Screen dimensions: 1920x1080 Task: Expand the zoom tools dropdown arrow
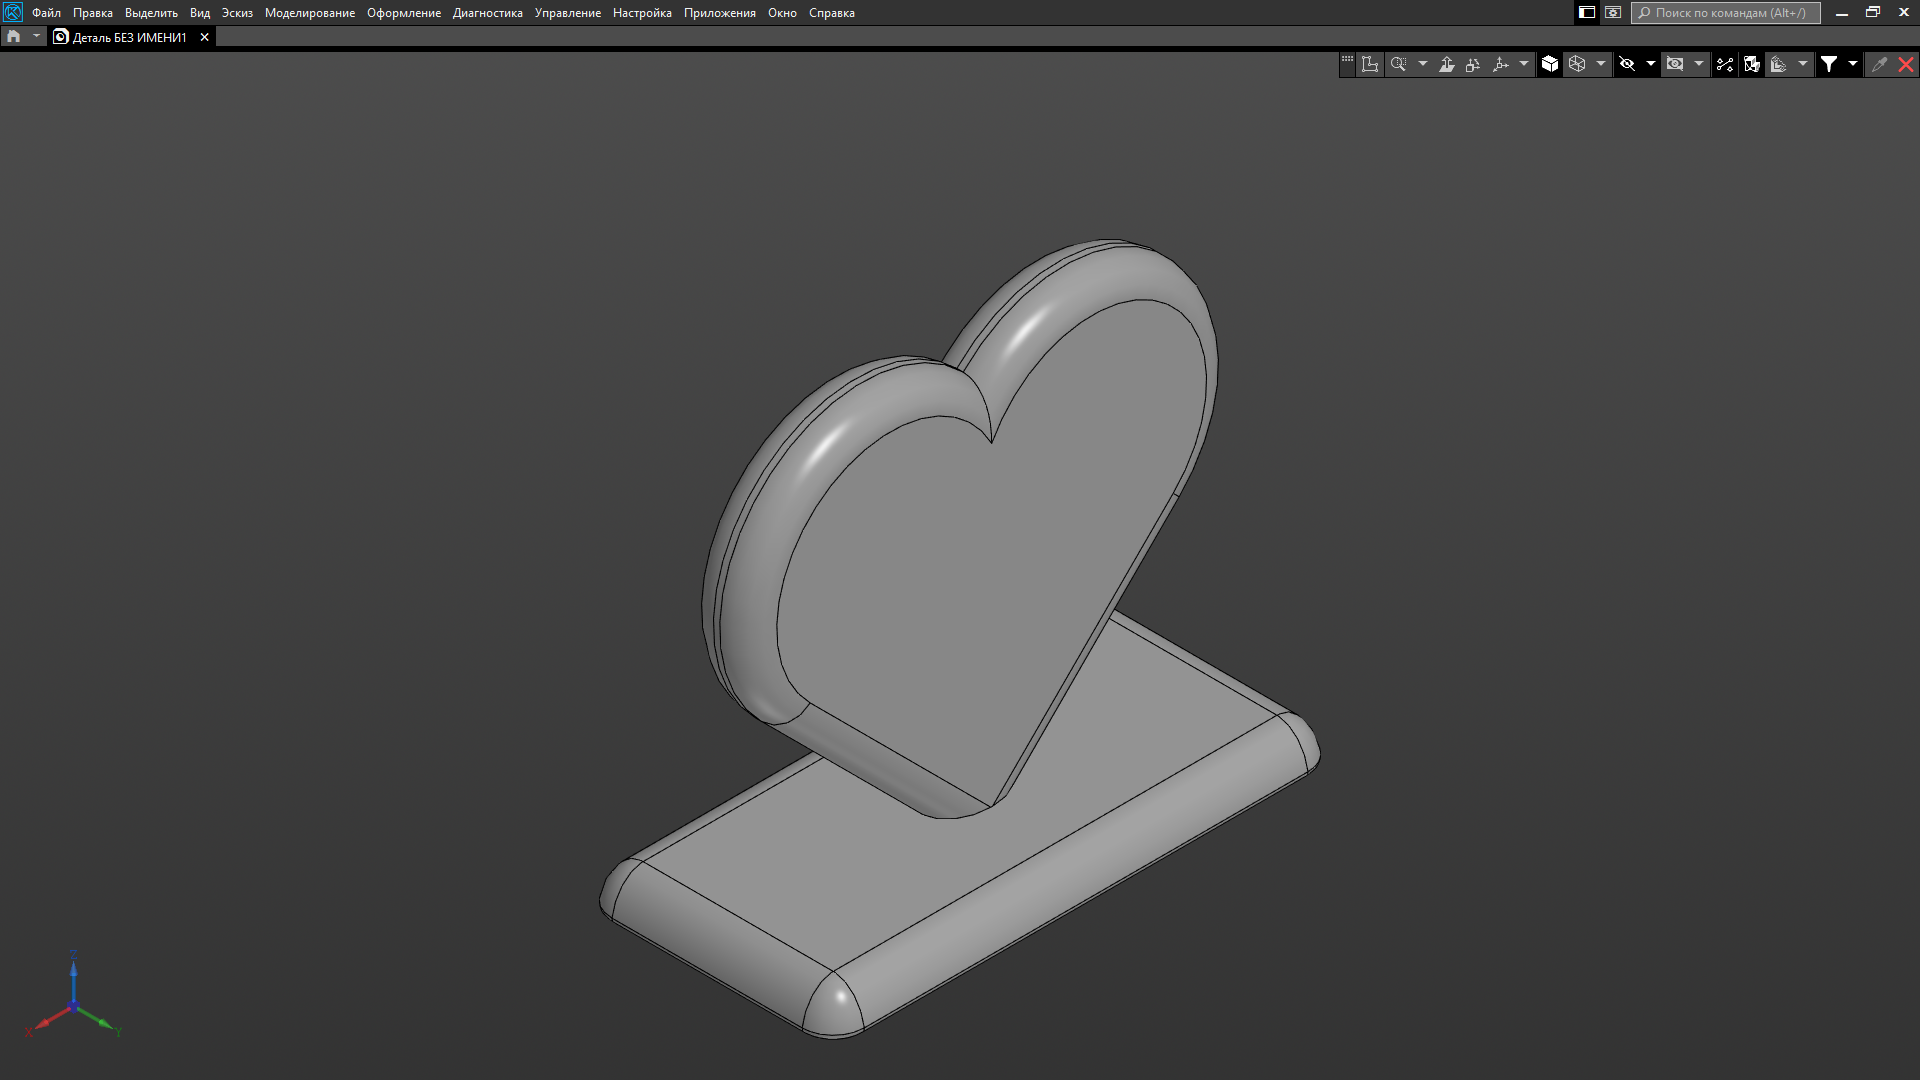[1423, 64]
